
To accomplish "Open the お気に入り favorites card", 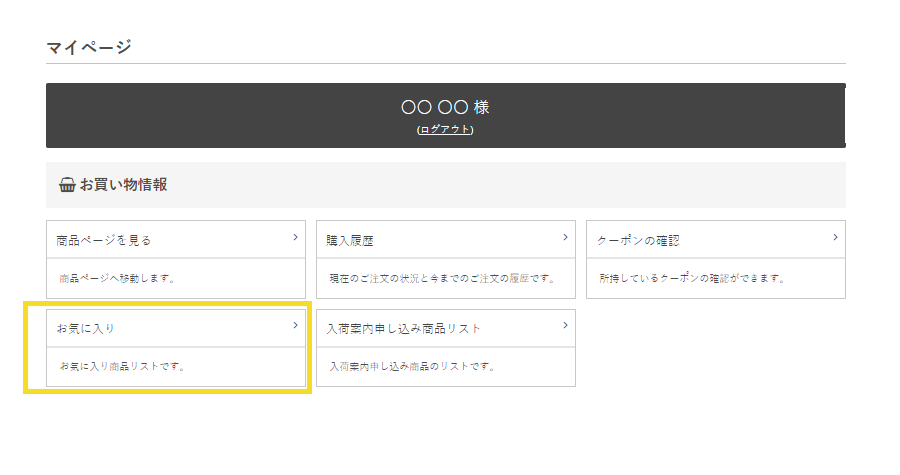I will [x=176, y=348].
